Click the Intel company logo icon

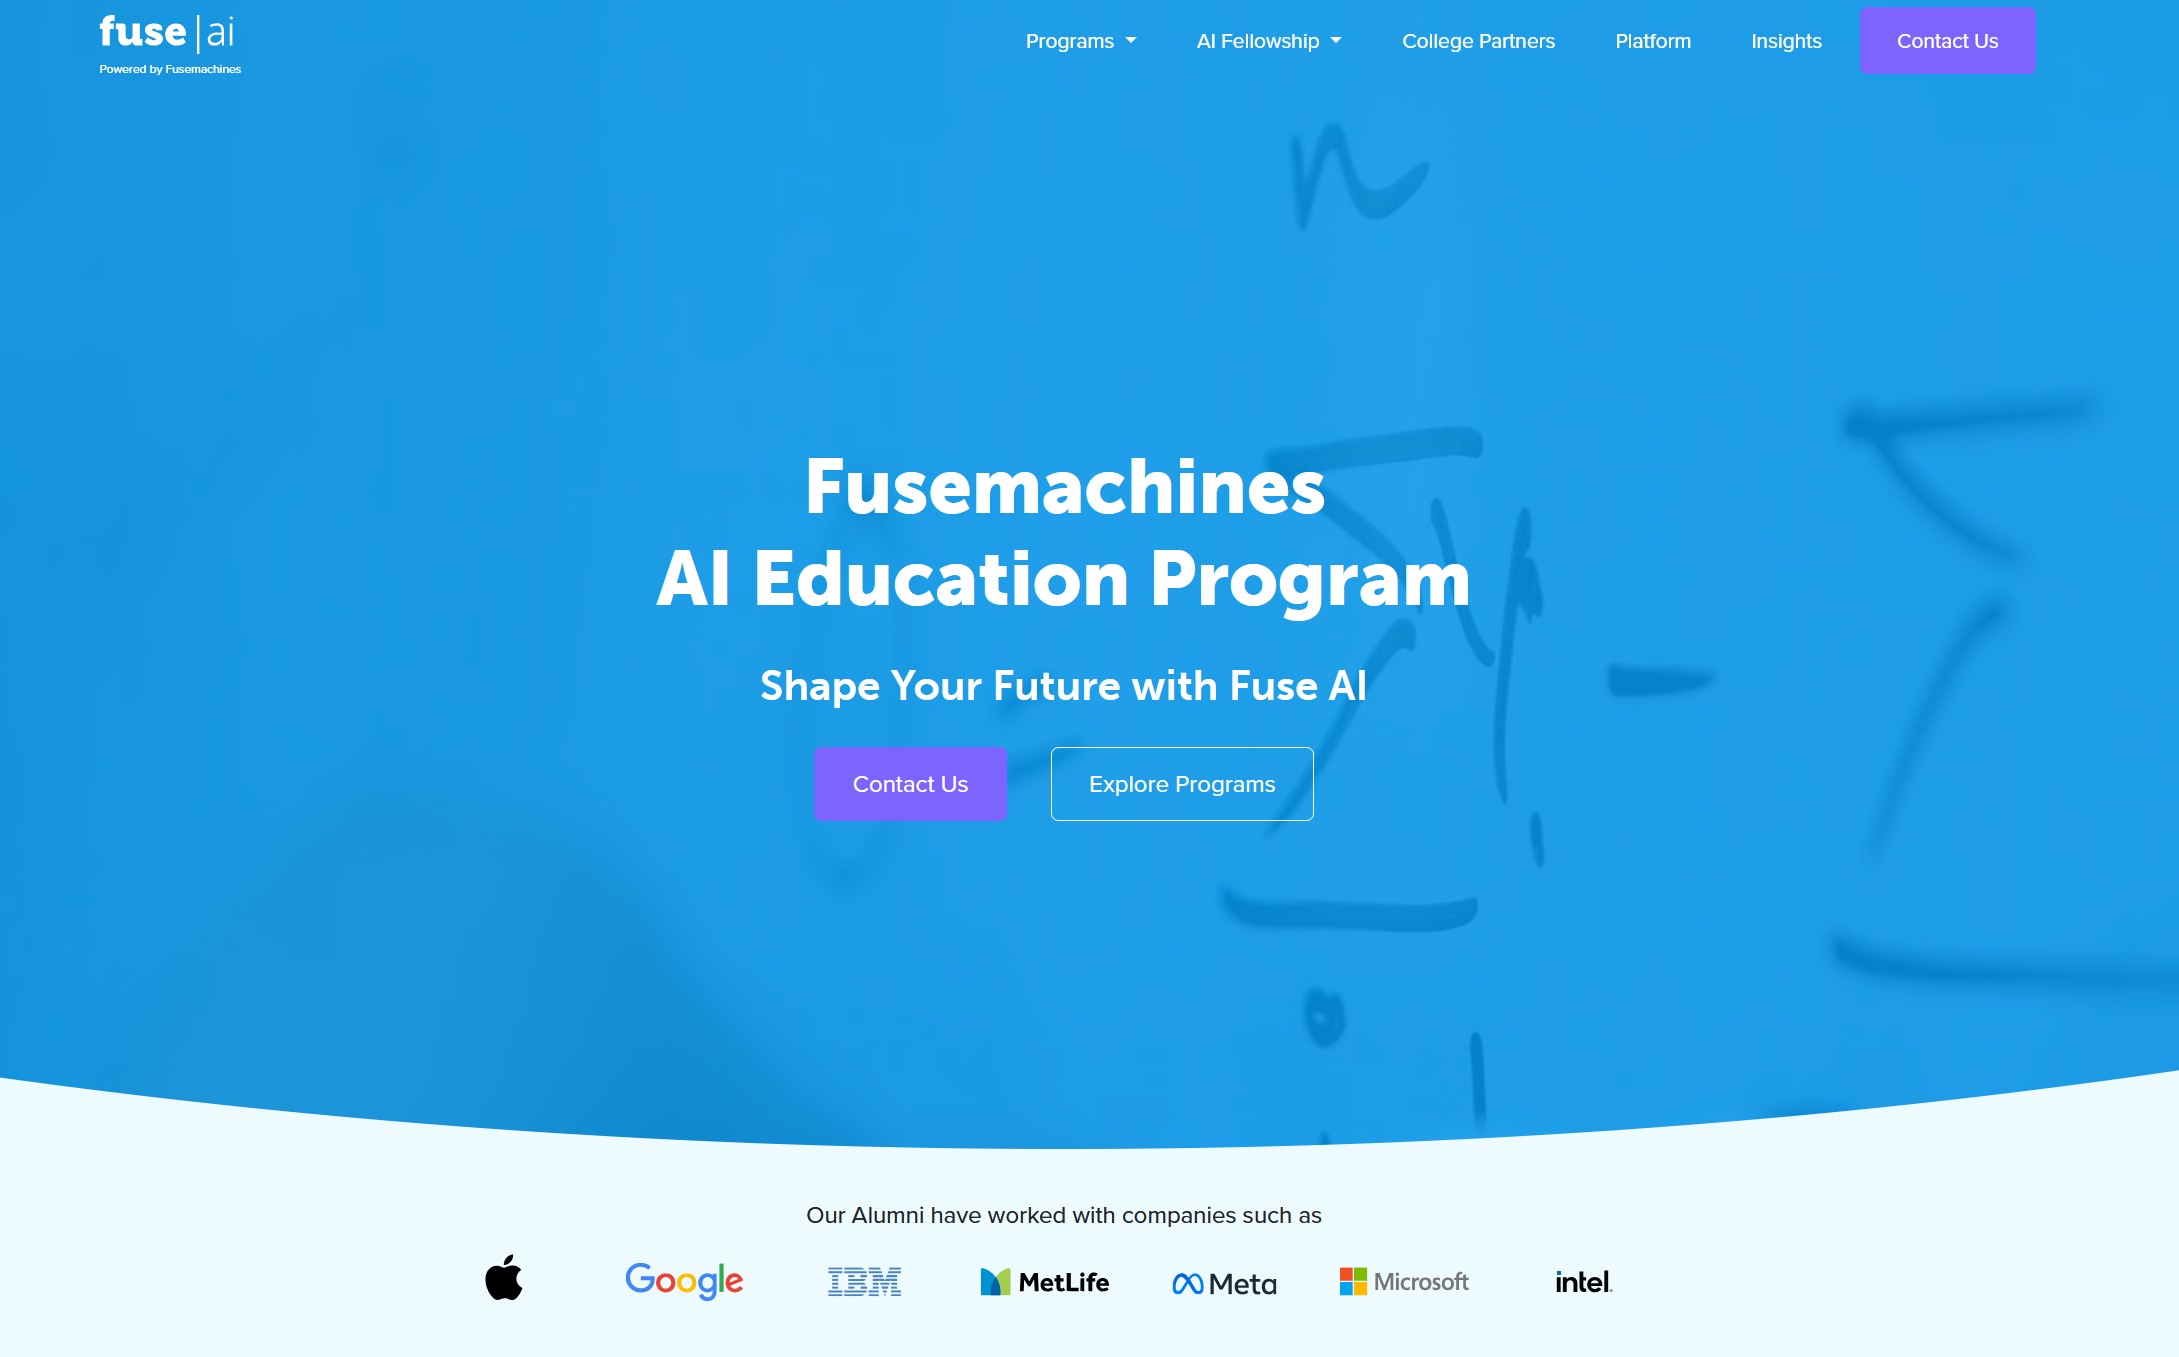coord(1583,1279)
